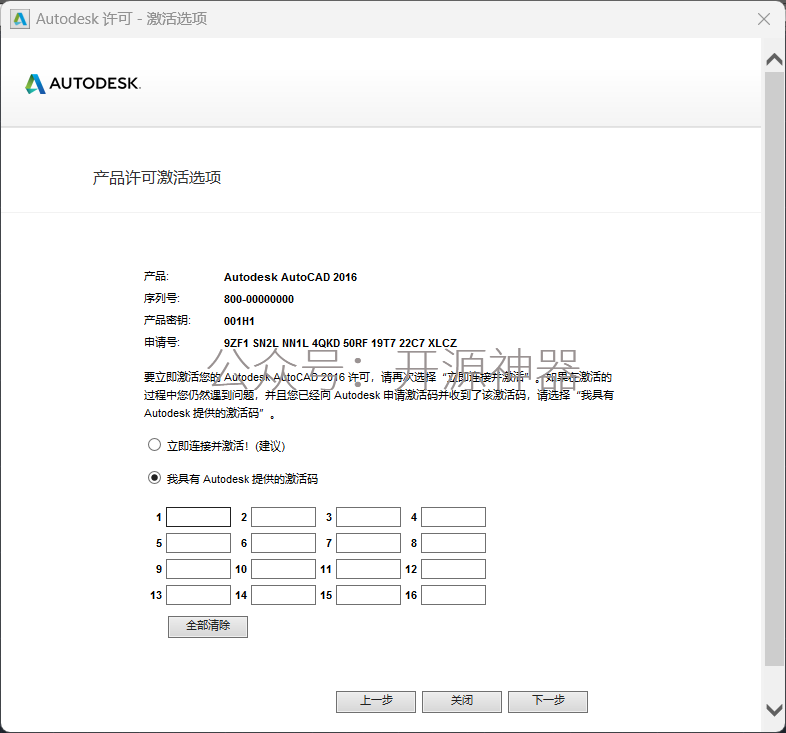Viewport: 786px width, 733px height.
Task: Click activation code field 10
Action: (x=283, y=569)
